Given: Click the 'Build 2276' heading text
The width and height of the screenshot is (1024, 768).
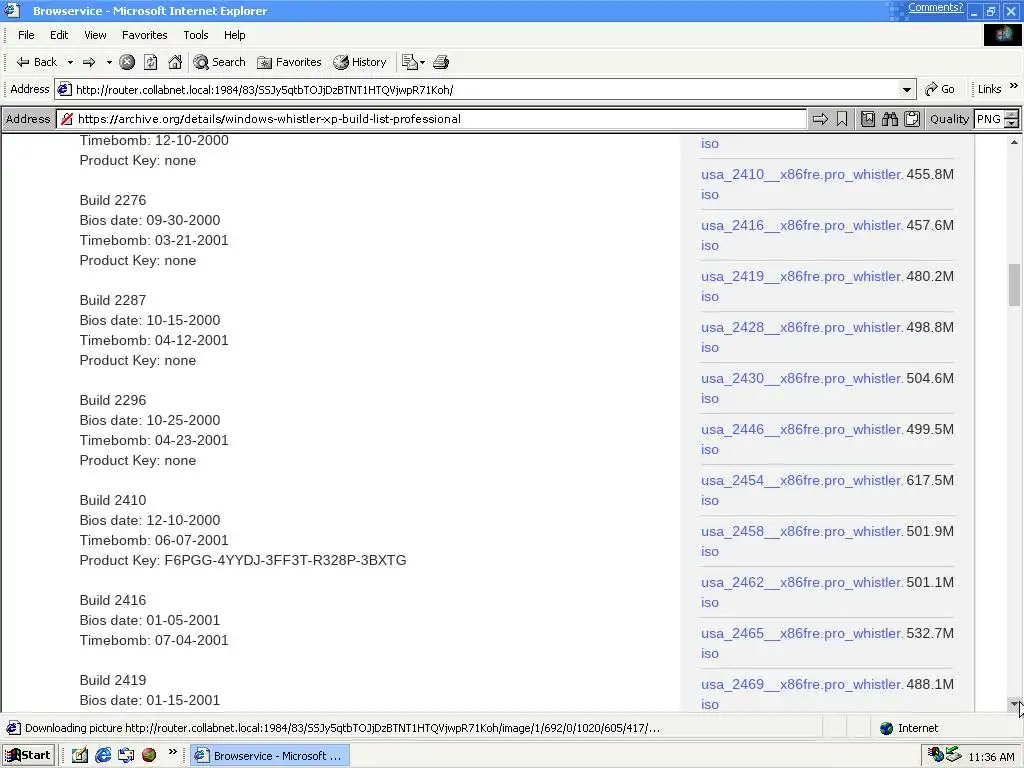Looking at the screenshot, I should [x=113, y=200].
